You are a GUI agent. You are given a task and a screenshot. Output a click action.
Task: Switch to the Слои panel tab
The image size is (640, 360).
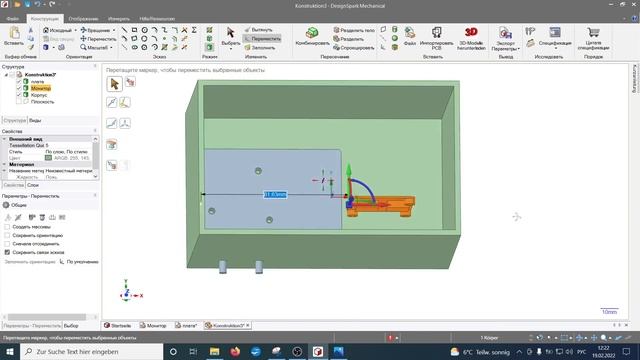(33, 185)
